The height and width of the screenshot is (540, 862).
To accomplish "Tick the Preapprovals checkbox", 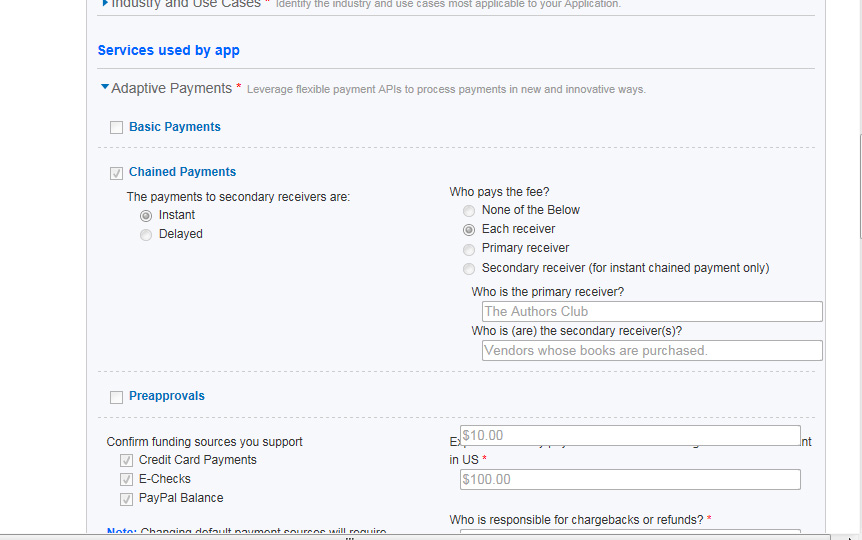I will (x=117, y=397).
